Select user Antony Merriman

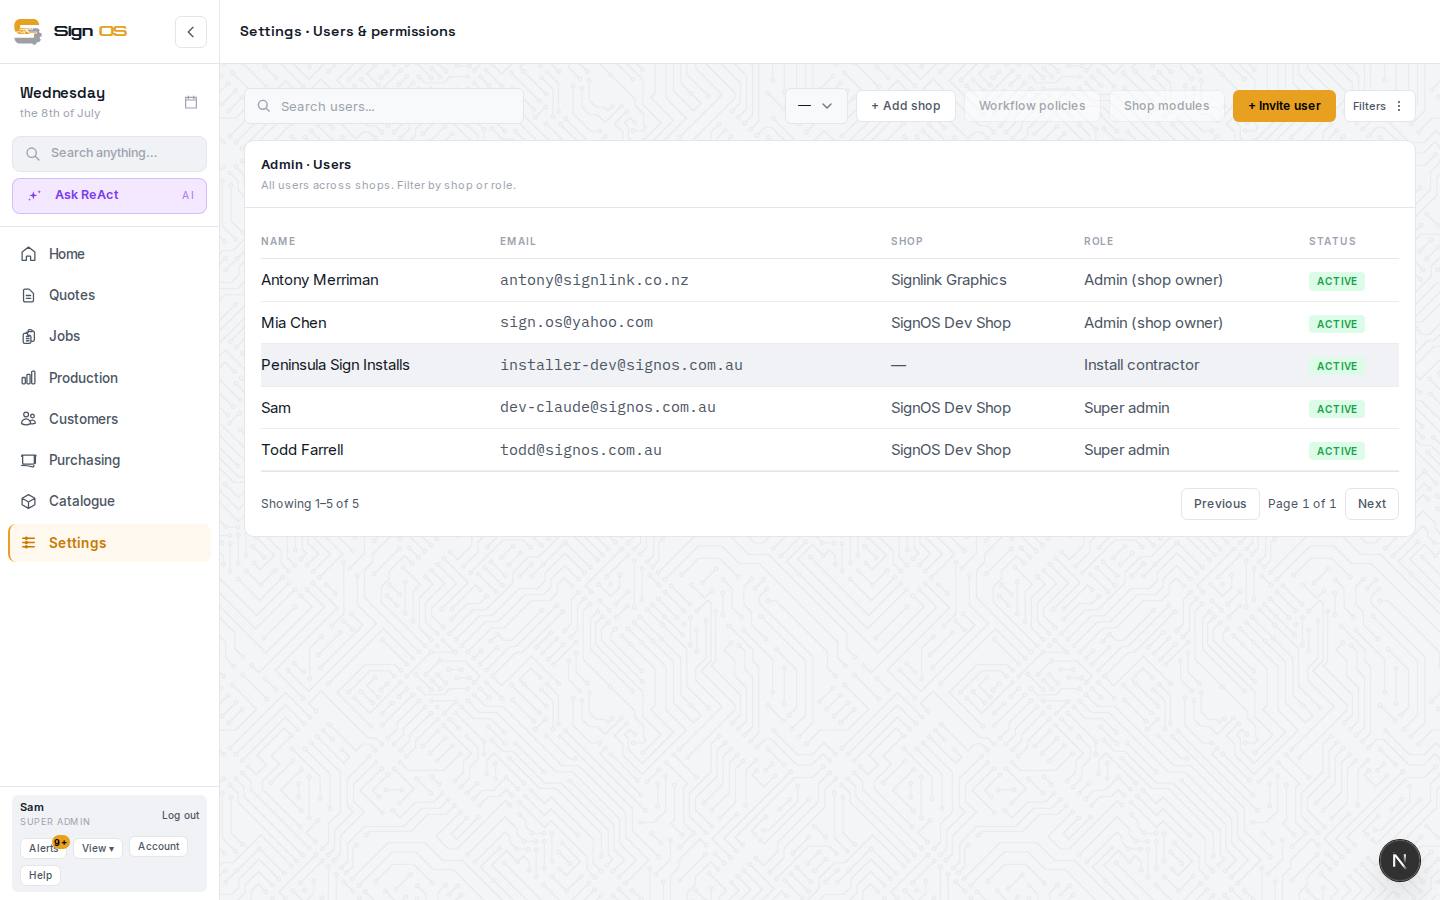click(320, 280)
